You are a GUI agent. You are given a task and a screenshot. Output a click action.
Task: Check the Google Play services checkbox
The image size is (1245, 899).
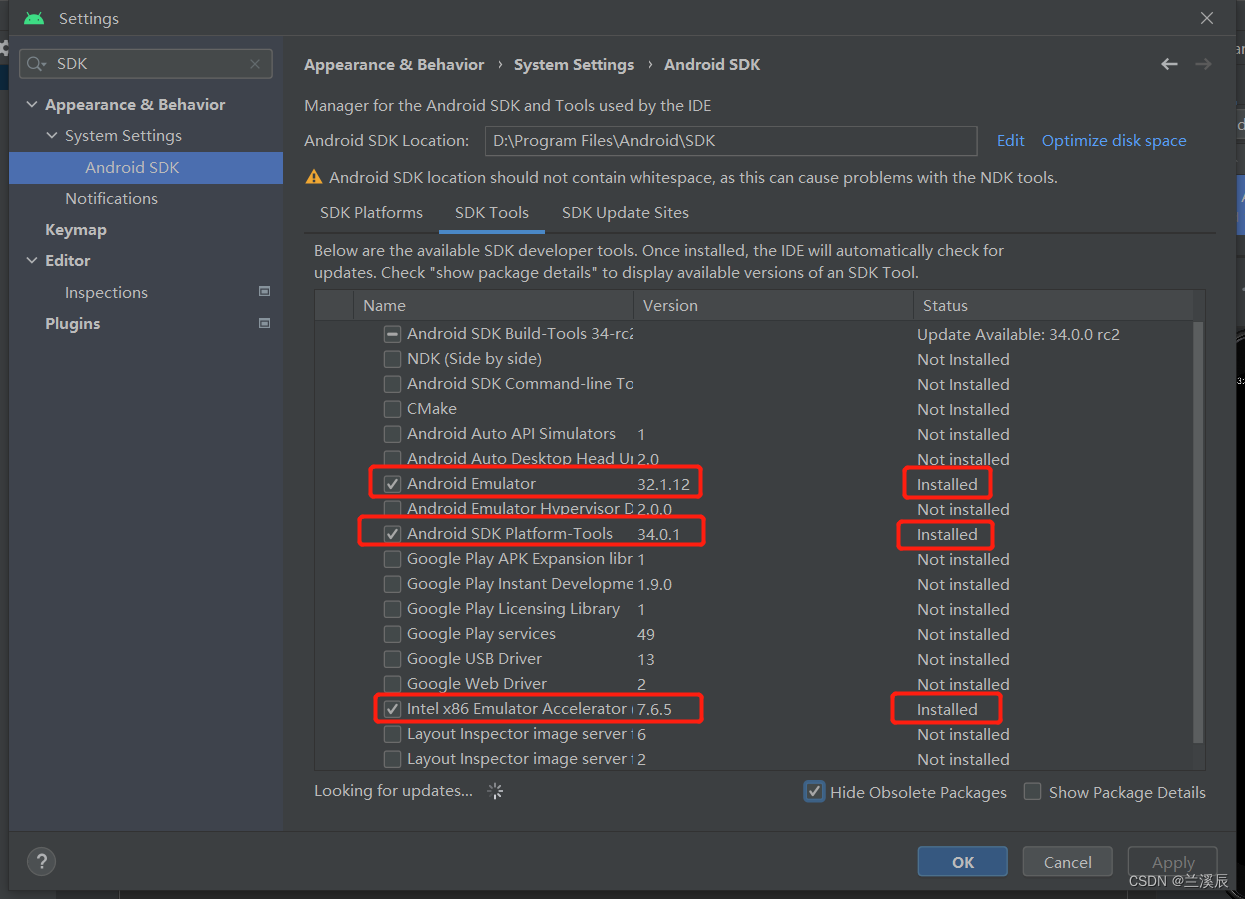pos(392,634)
